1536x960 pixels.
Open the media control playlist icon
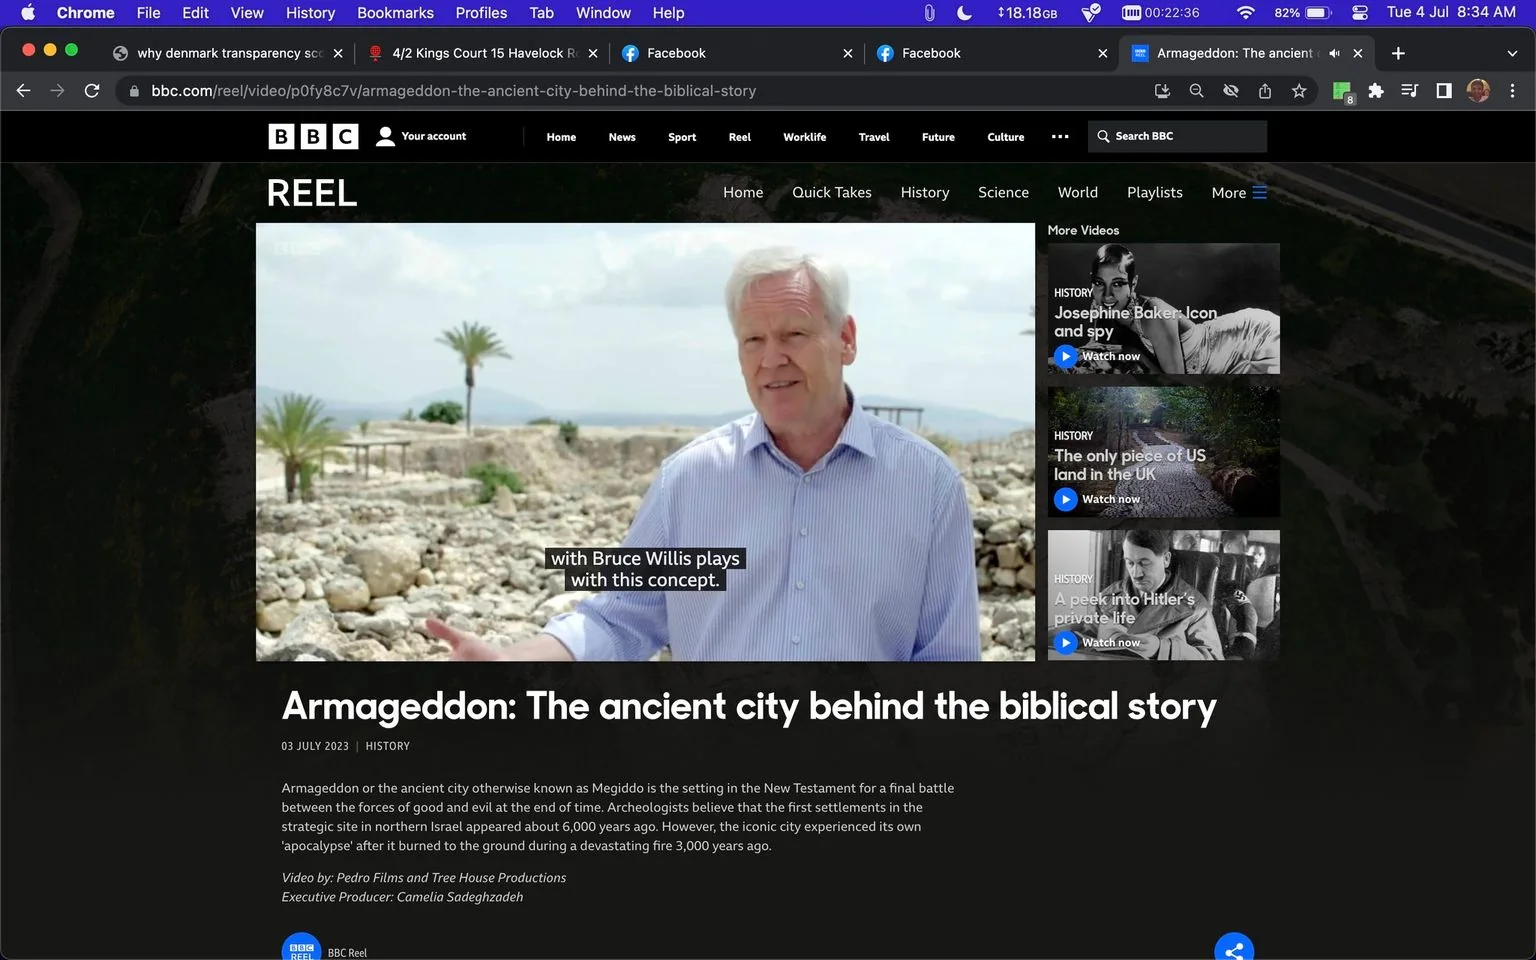[x=1410, y=91]
